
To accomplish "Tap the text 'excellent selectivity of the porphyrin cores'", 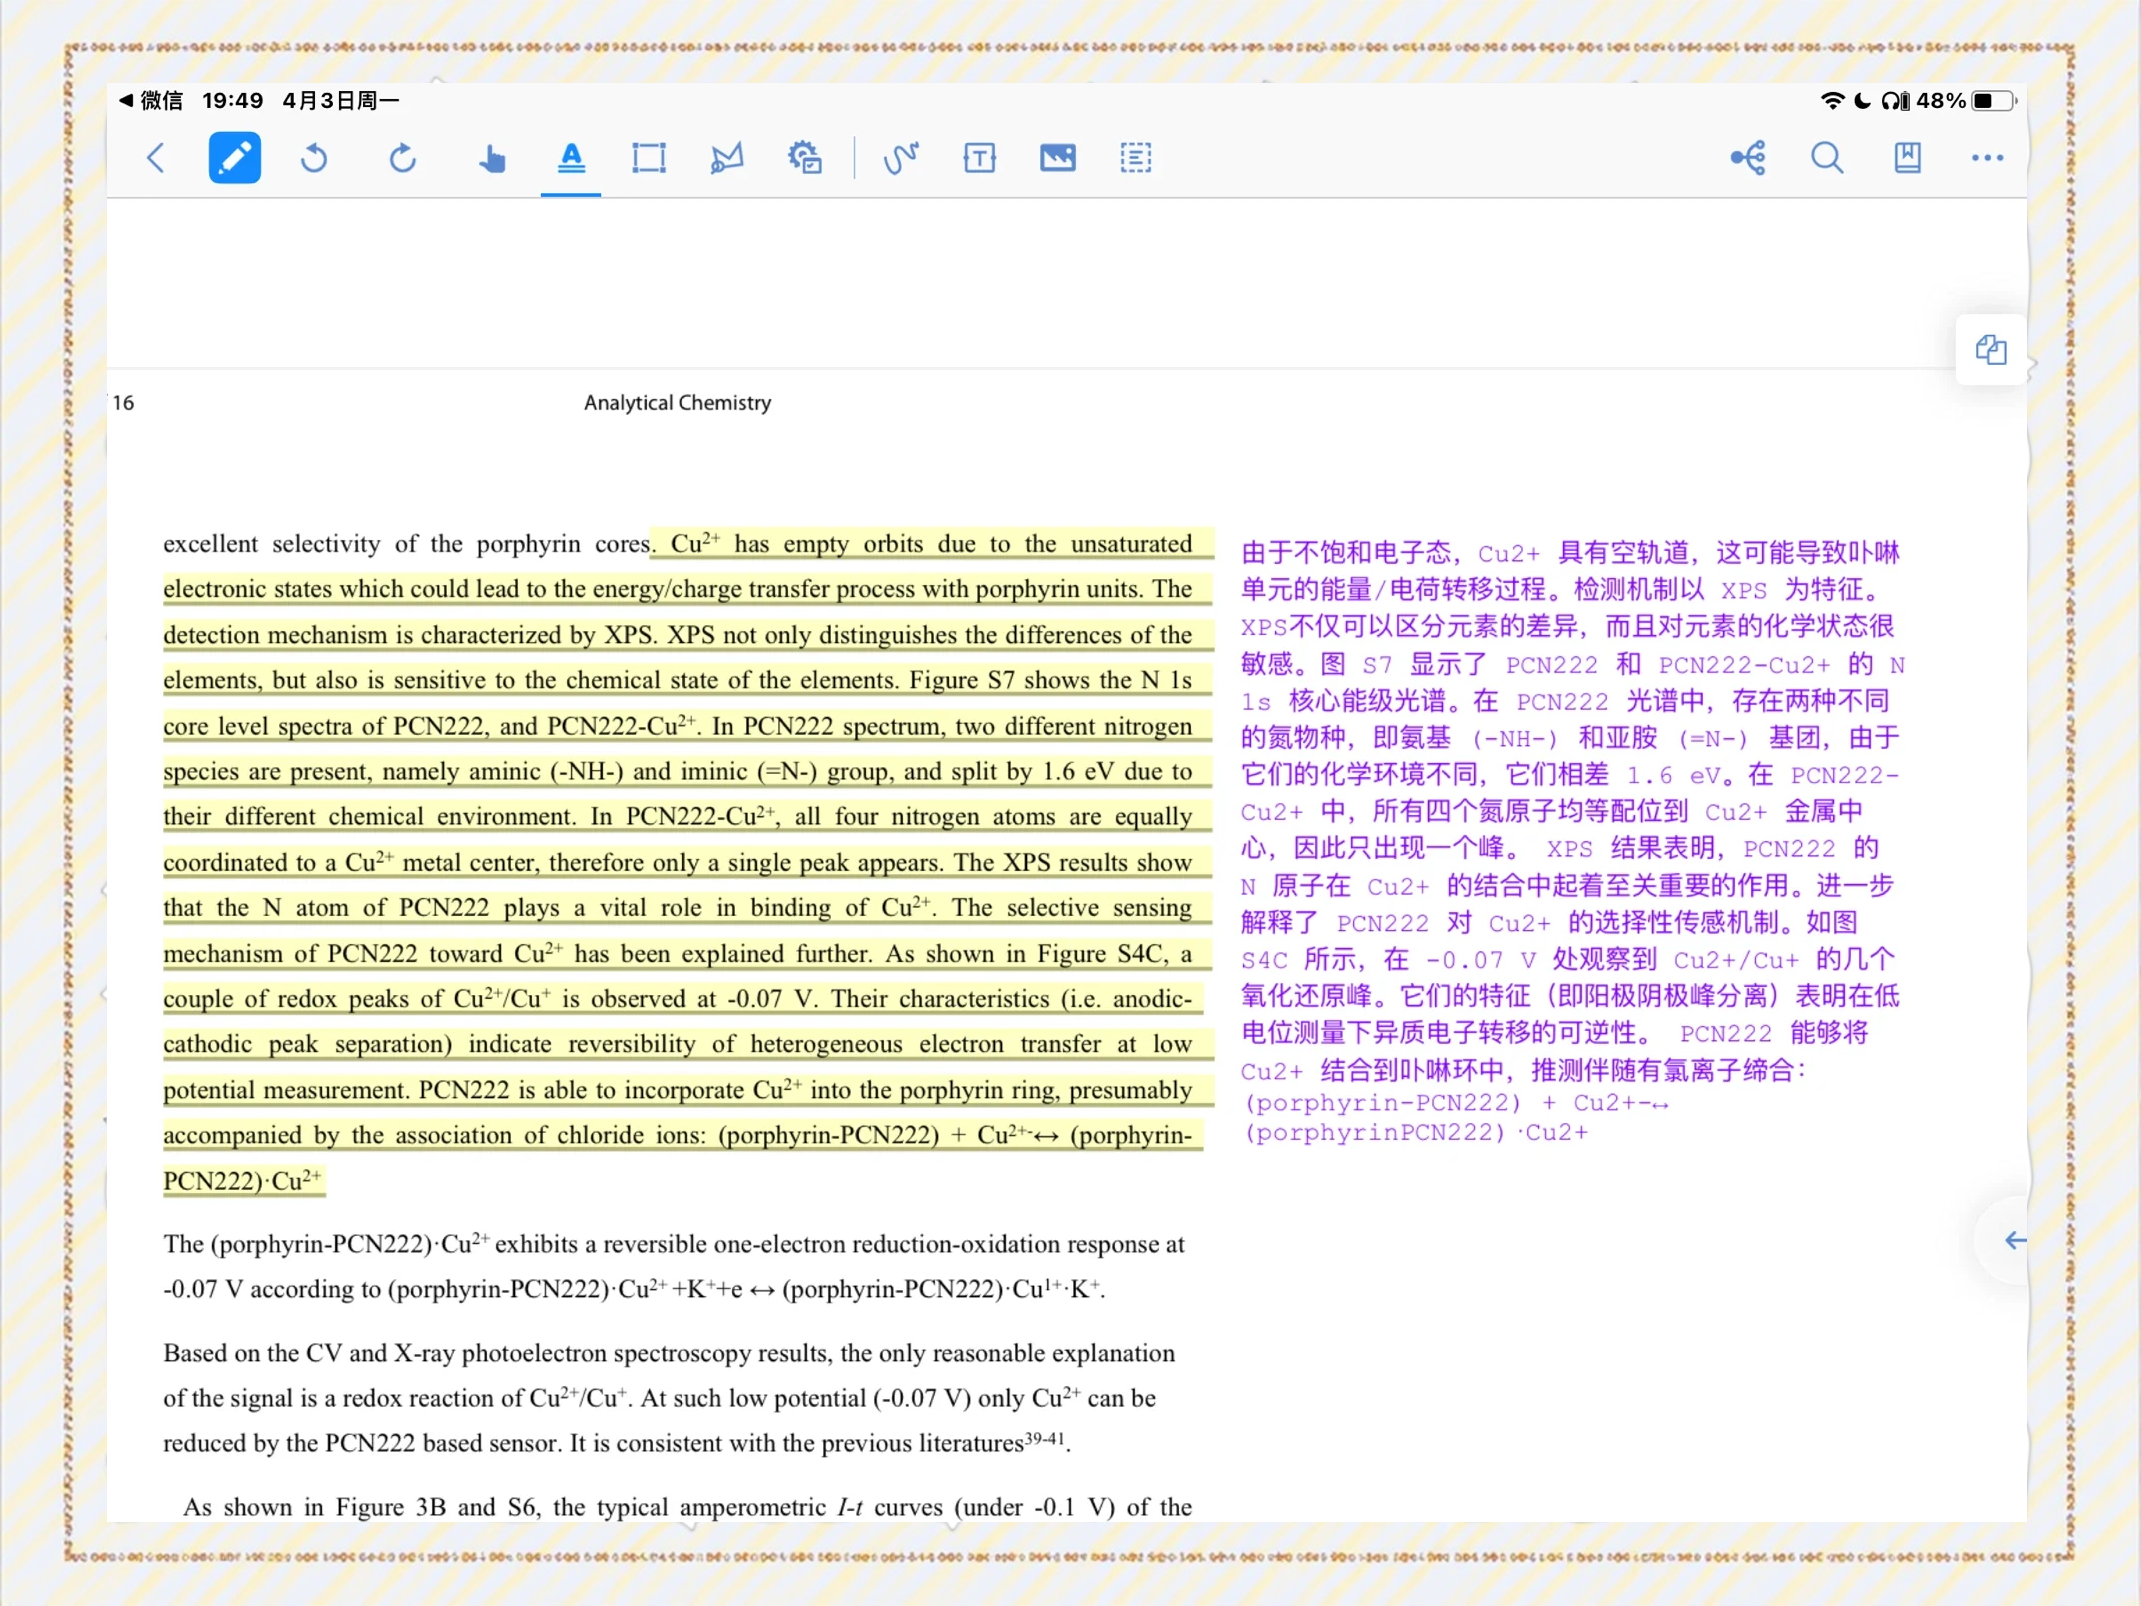I will pyautogui.click(x=406, y=544).
